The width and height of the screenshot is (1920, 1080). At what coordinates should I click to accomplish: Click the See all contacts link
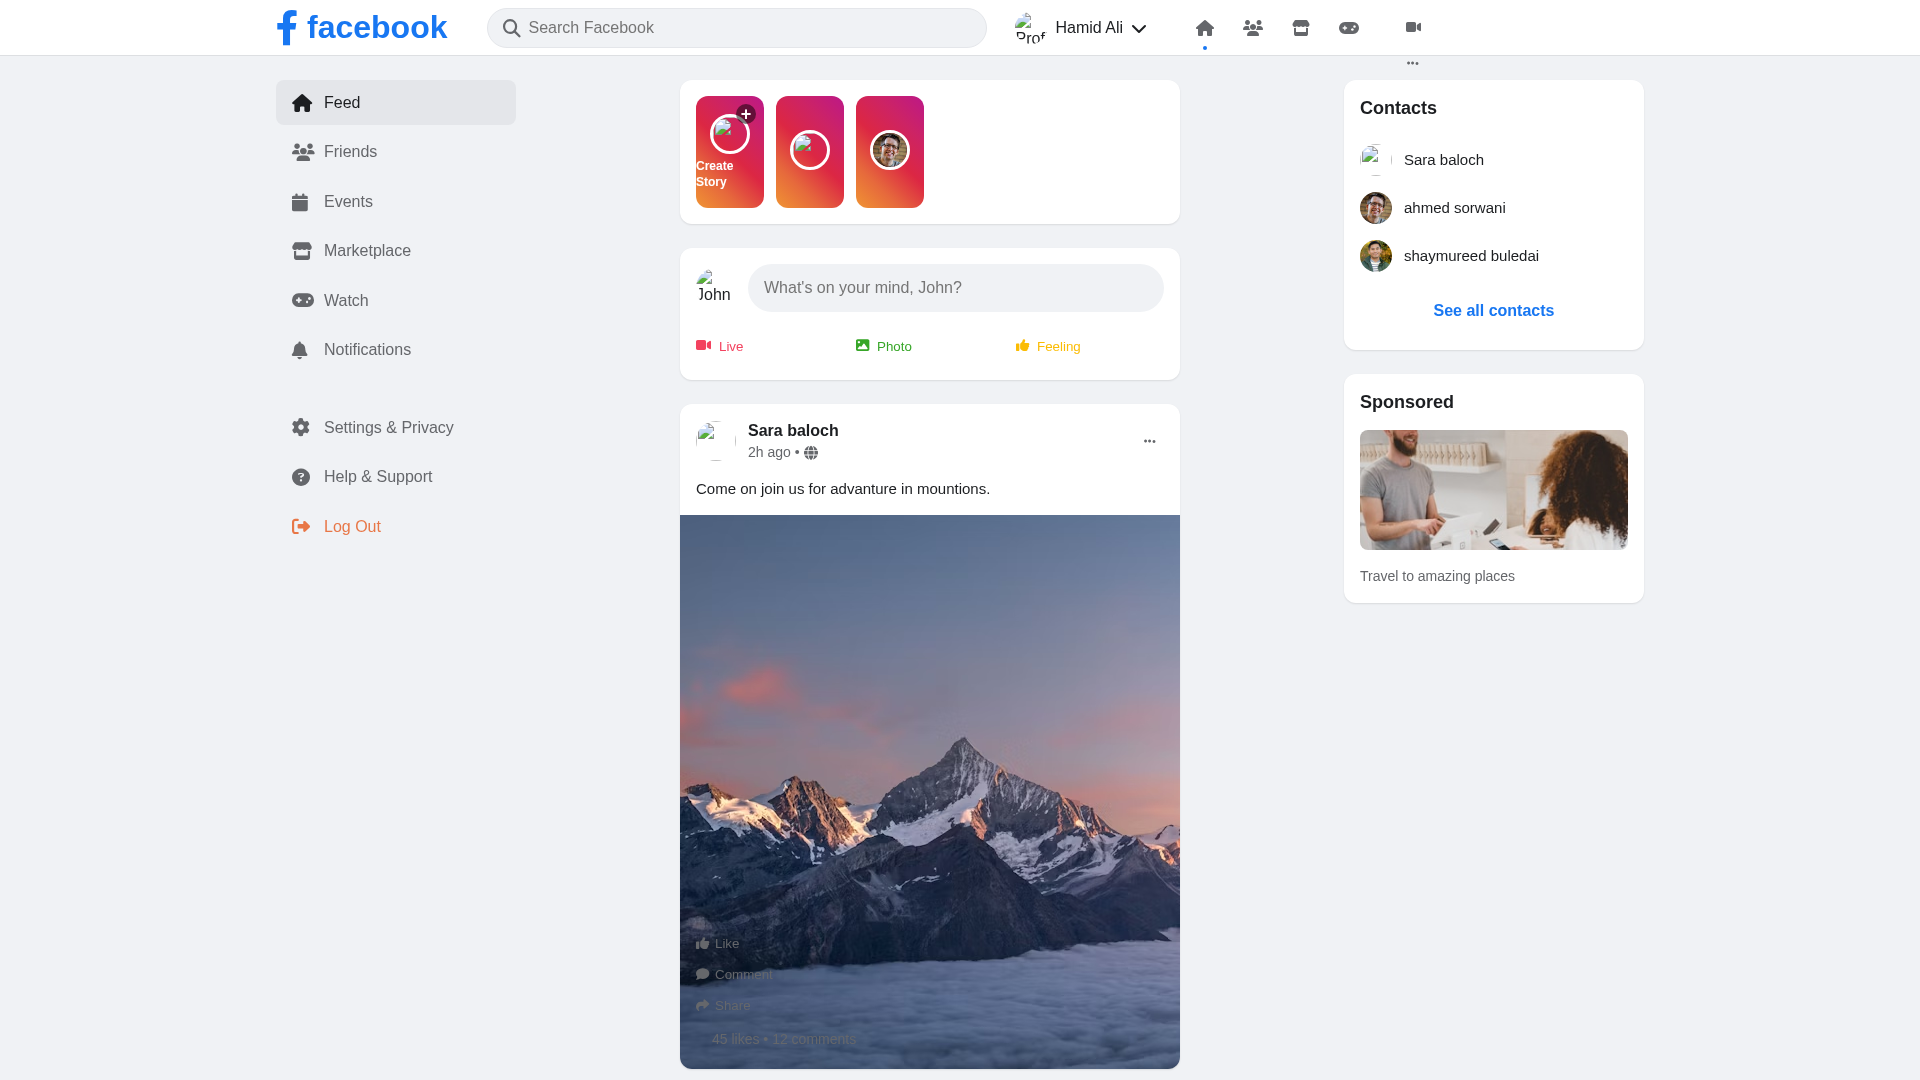(1493, 310)
